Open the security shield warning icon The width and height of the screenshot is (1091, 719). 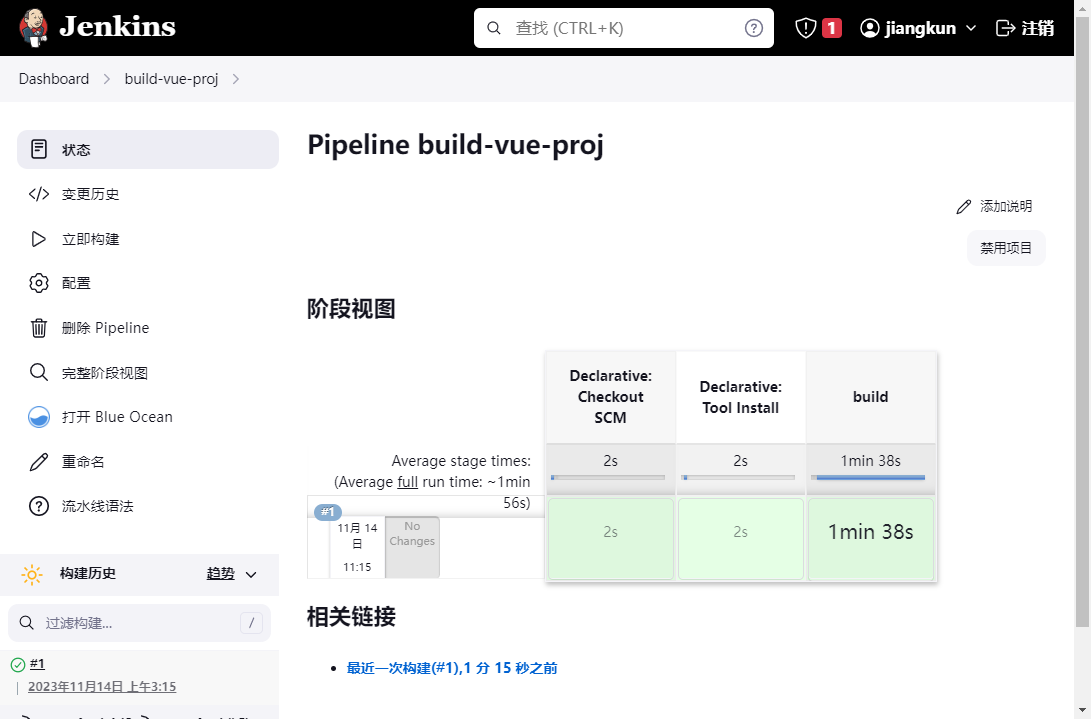tap(806, 28)
